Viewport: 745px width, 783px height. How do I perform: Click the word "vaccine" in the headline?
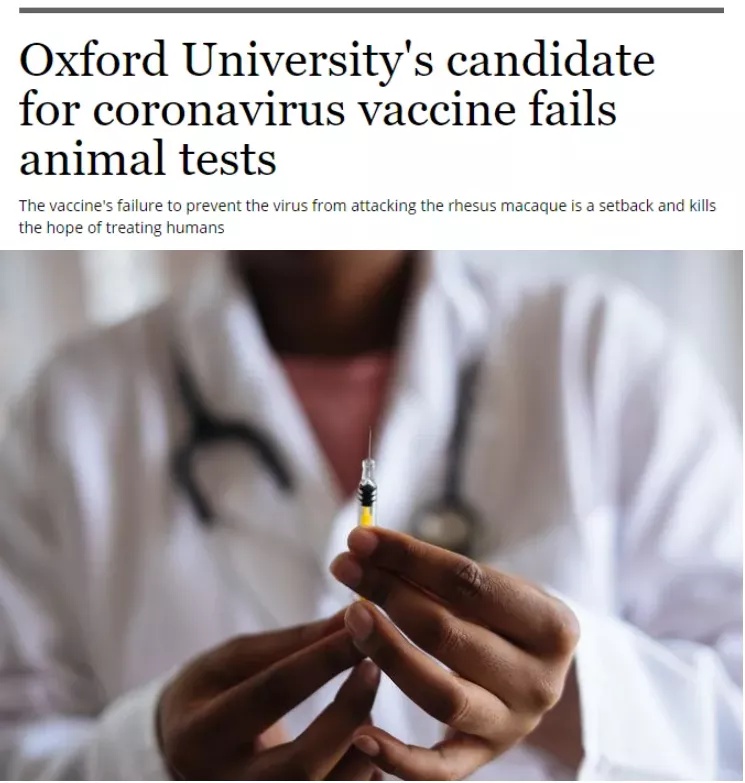pos(437,110)
